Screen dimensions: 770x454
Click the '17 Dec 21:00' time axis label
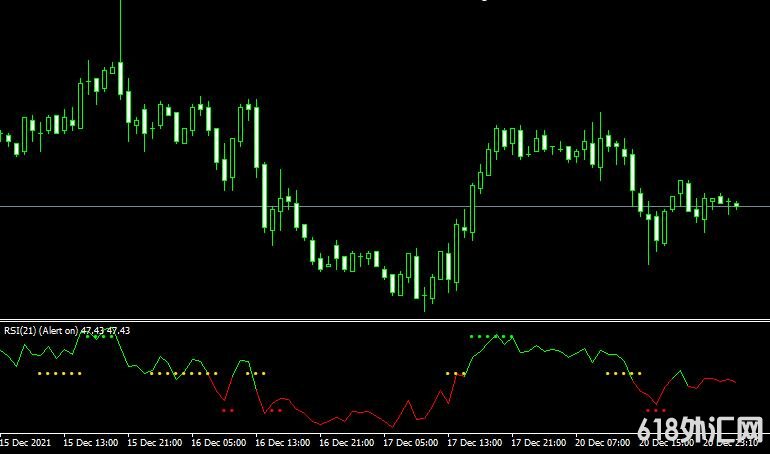(x=539, y=443)
